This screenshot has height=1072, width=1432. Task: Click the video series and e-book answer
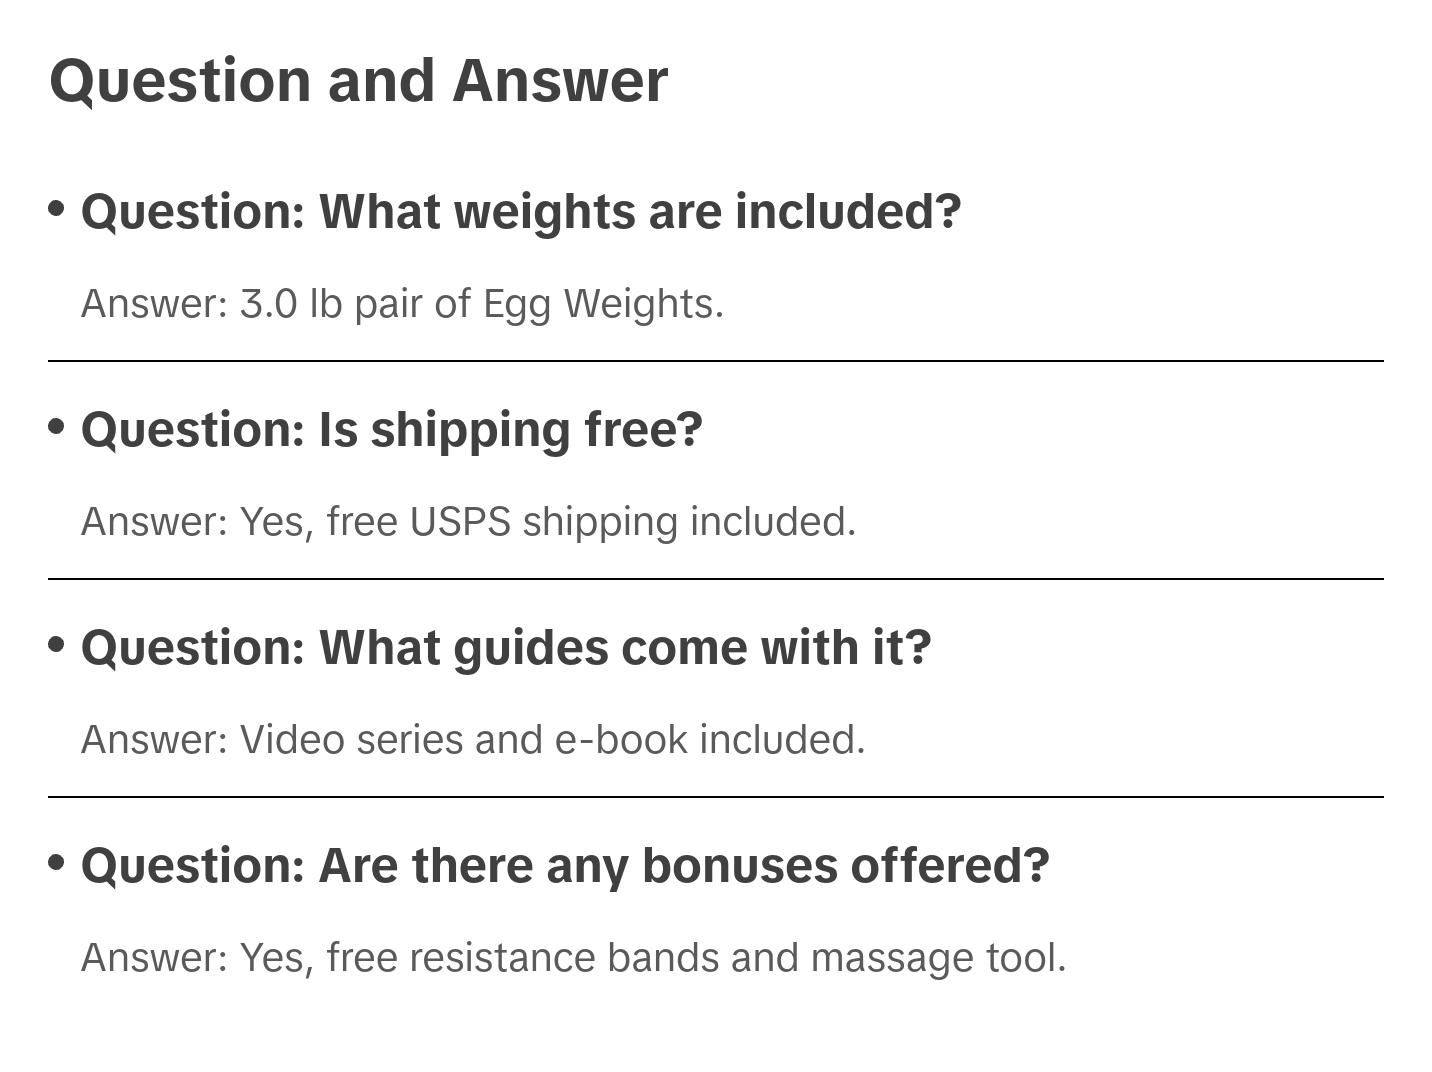(x=472, y=740)
